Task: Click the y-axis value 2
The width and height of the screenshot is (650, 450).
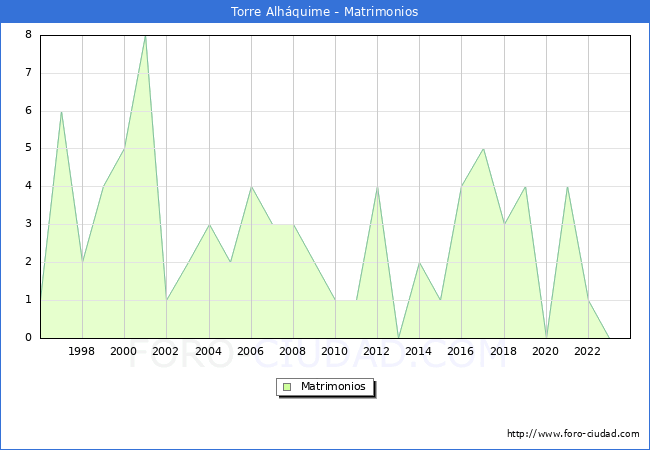Action: coord(28,261)
